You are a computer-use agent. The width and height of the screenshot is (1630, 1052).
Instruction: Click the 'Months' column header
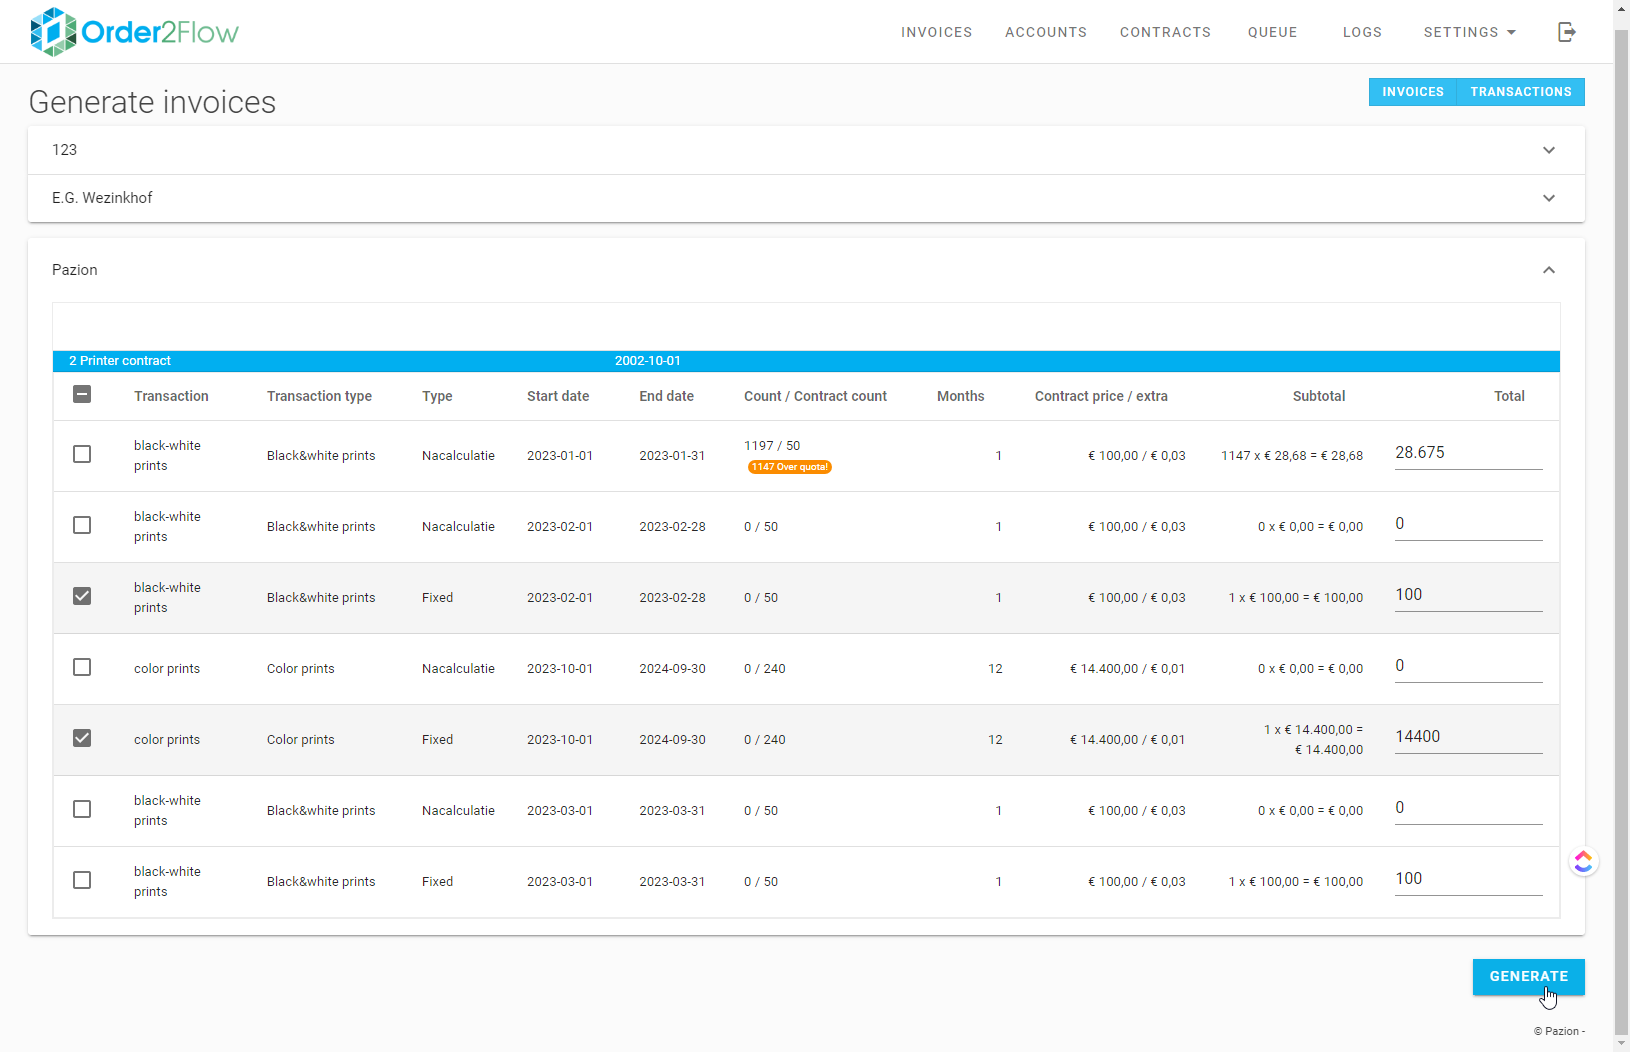960,396
